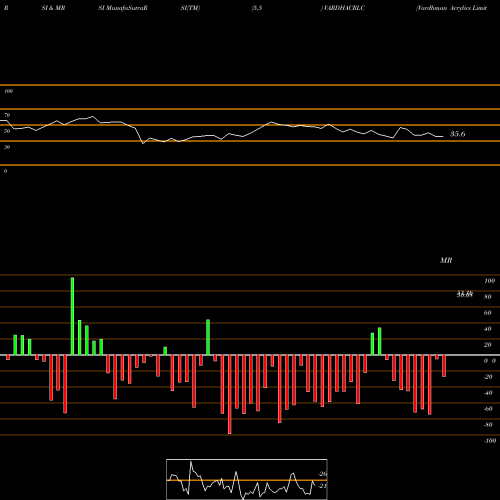Click the '100' label on the right MR axis
This screenshot has width=500, height=500.
pyautogui.click(x=489, y=281)
